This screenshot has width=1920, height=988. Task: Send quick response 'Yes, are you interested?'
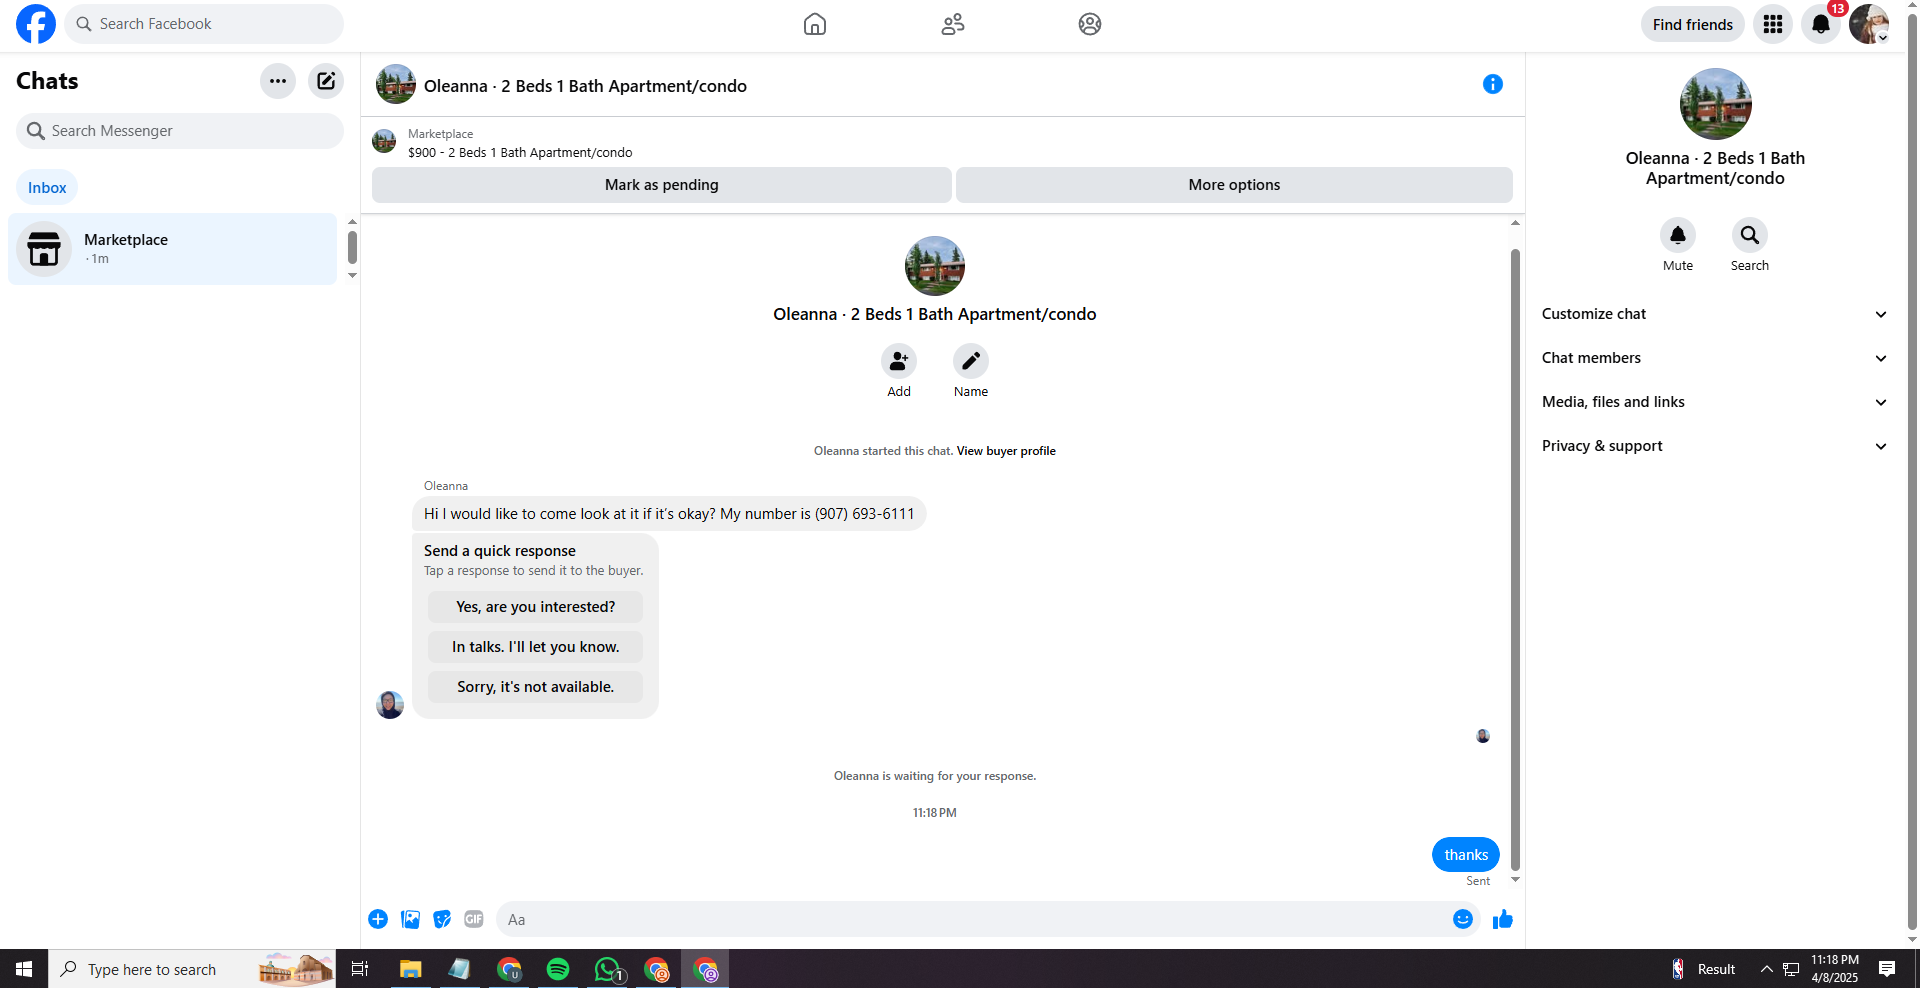535,607
